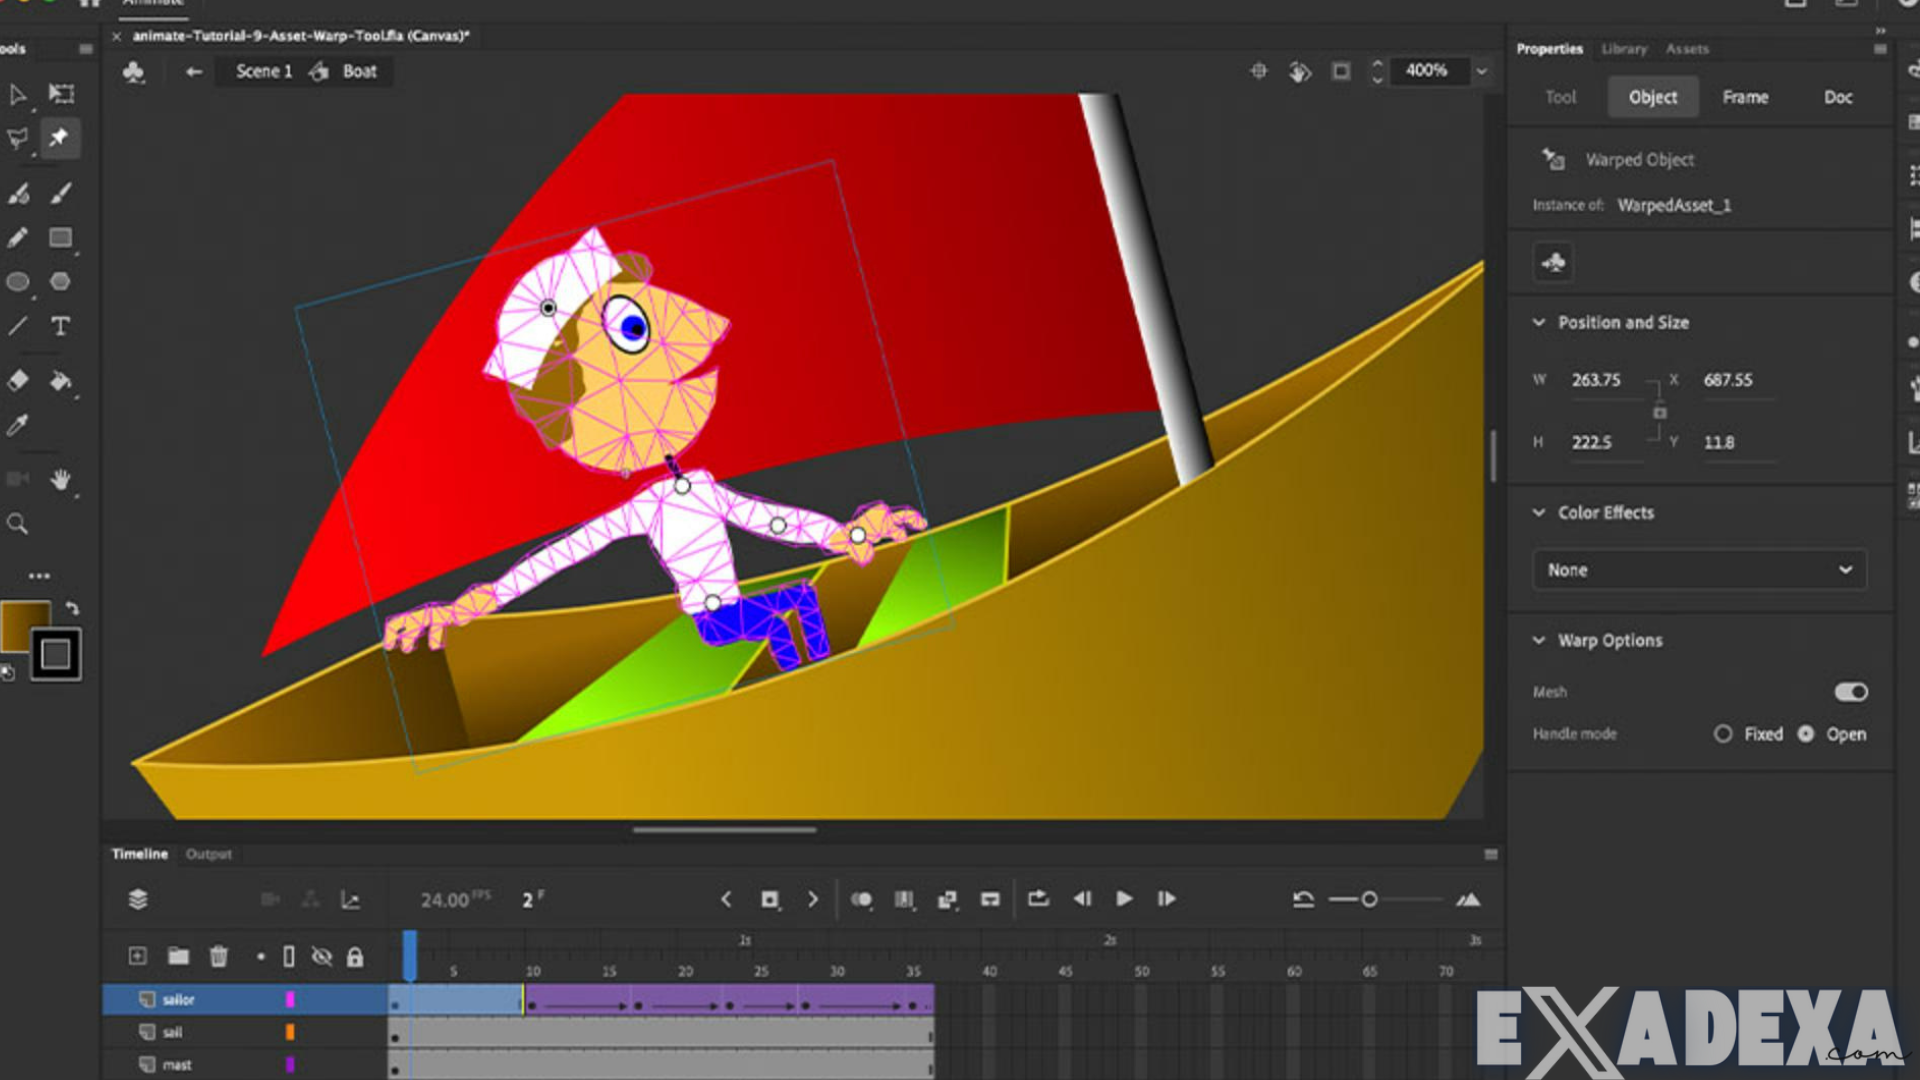Select the Asset Warp tool
The image size is (1920, 1080).
point(60,138)
